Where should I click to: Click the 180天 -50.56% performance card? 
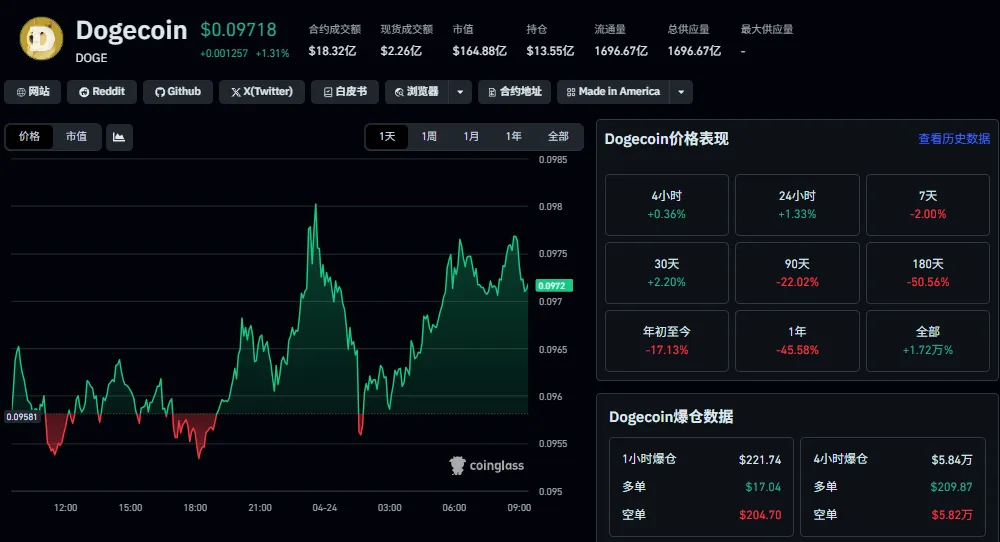click(928, 273)
